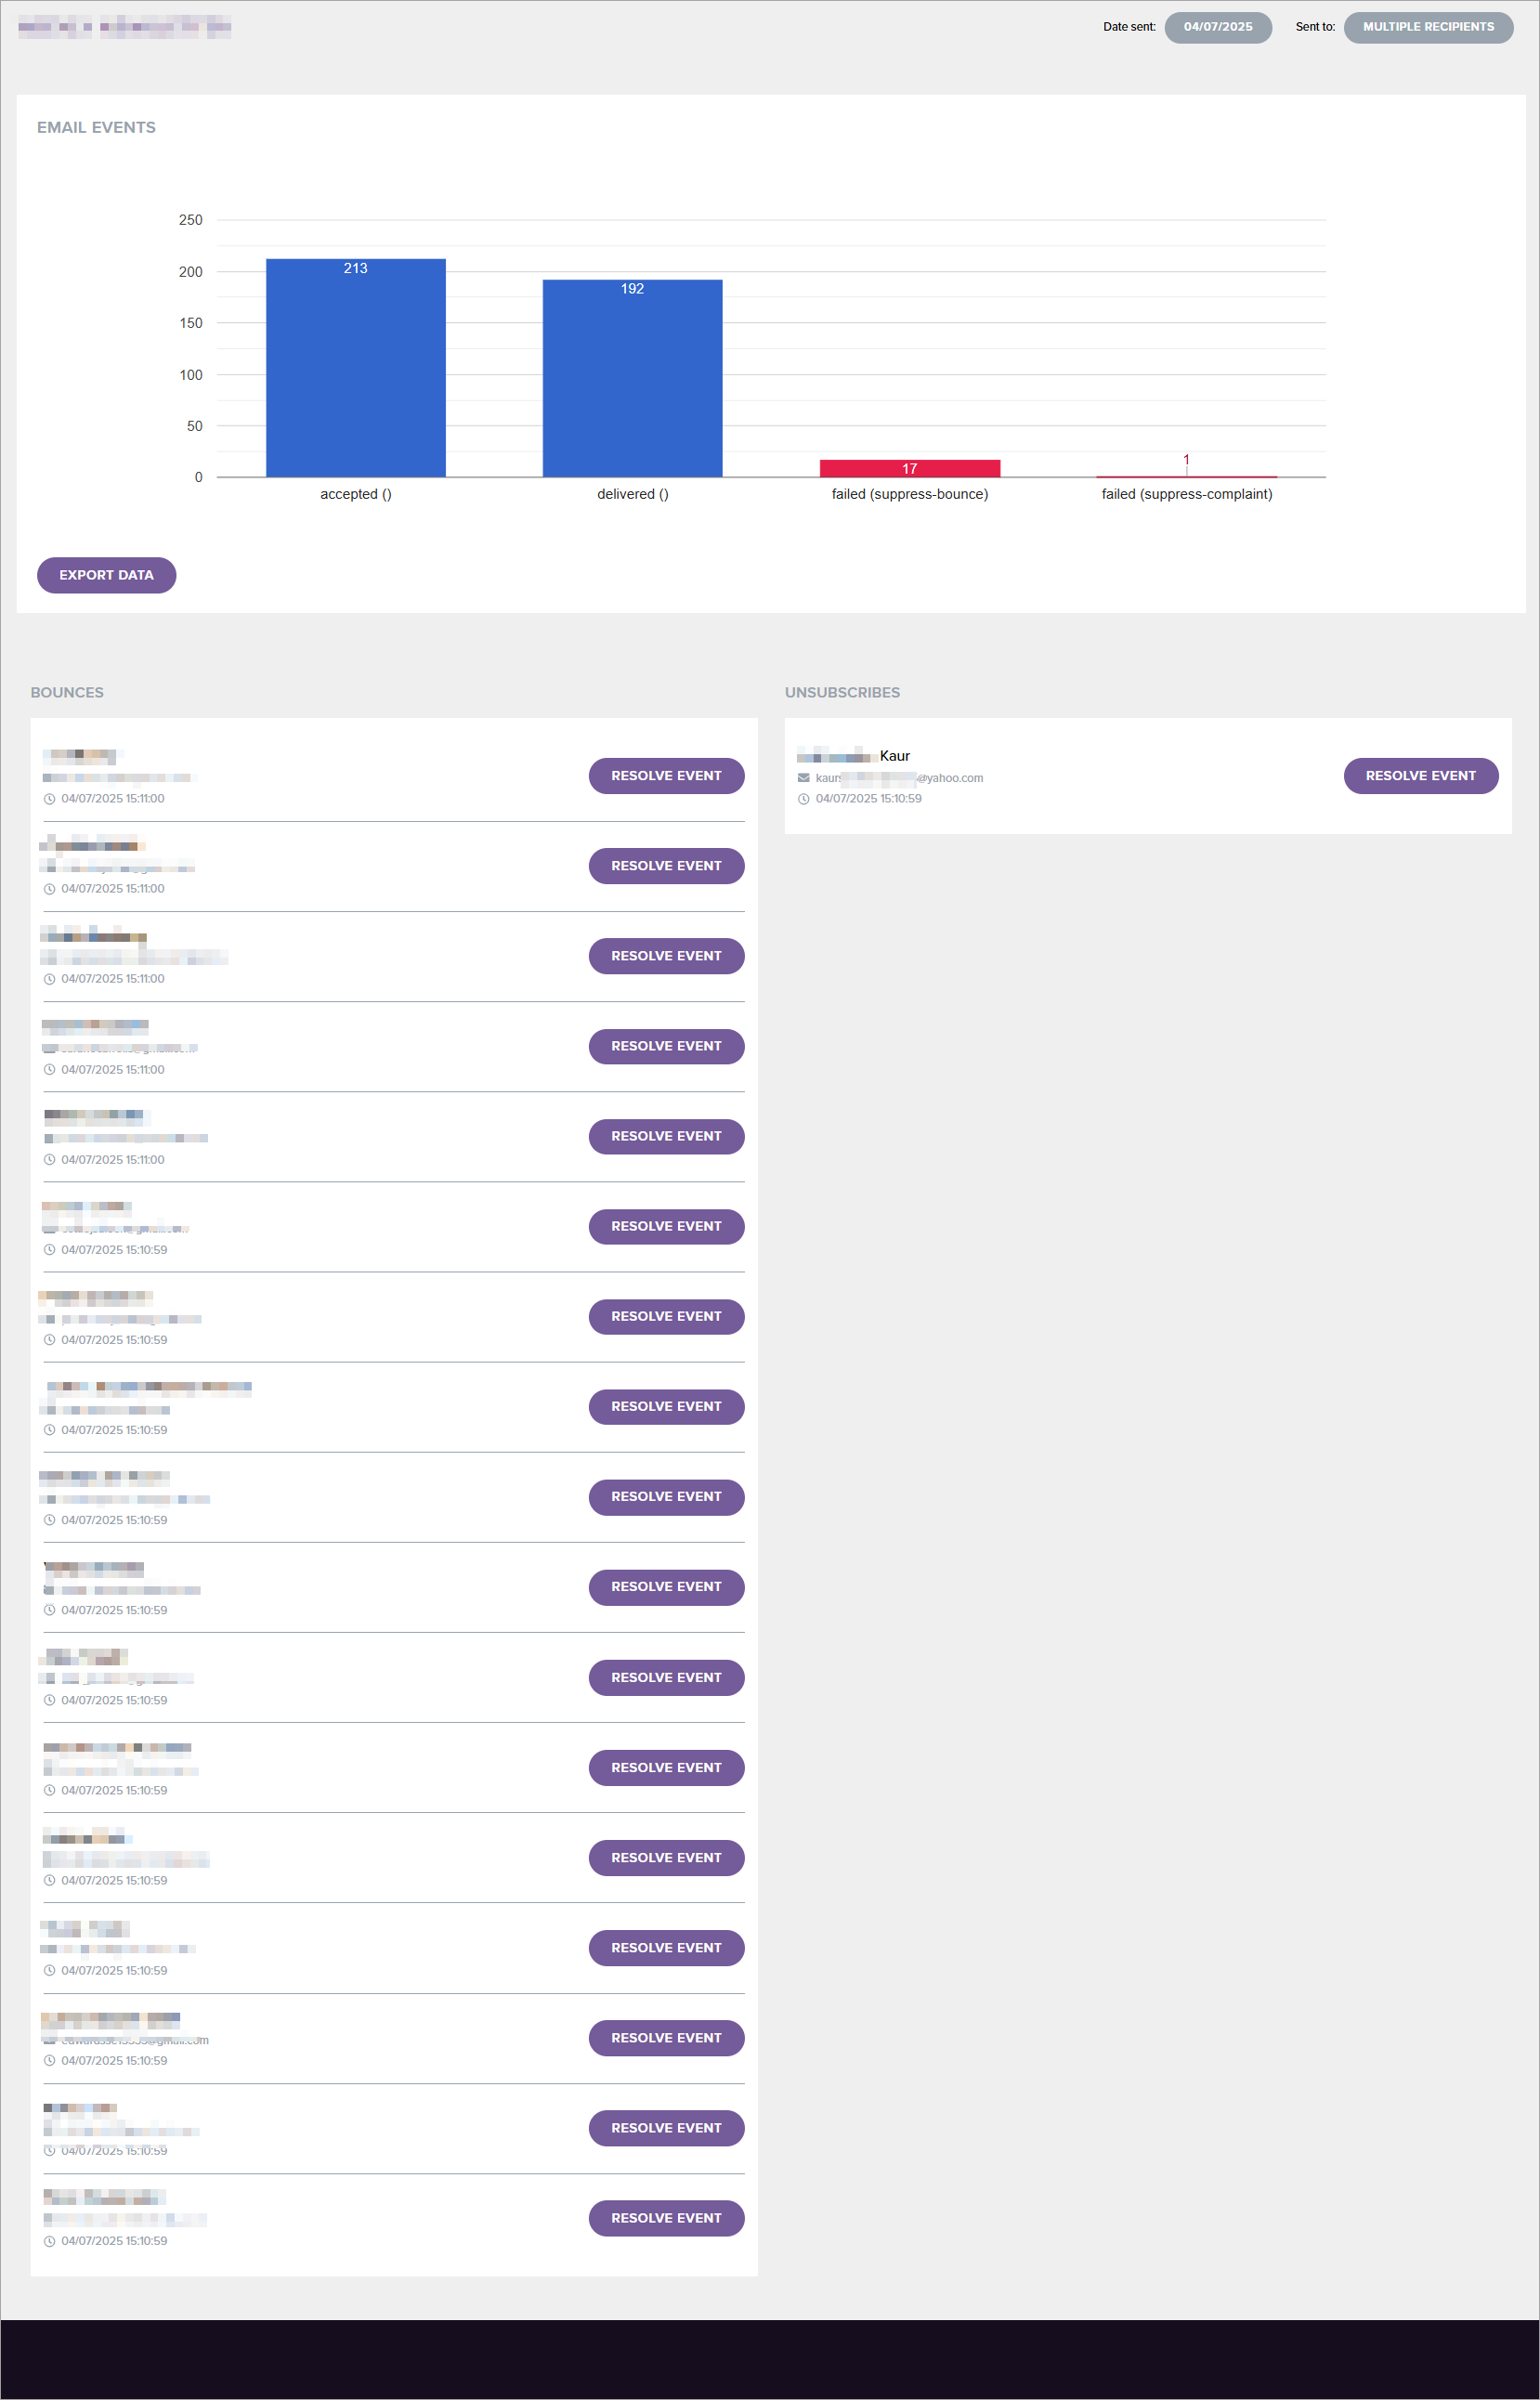The image size is (1540, 2400).
Task: Click the Bounces section heading
Action: [67, 693]
